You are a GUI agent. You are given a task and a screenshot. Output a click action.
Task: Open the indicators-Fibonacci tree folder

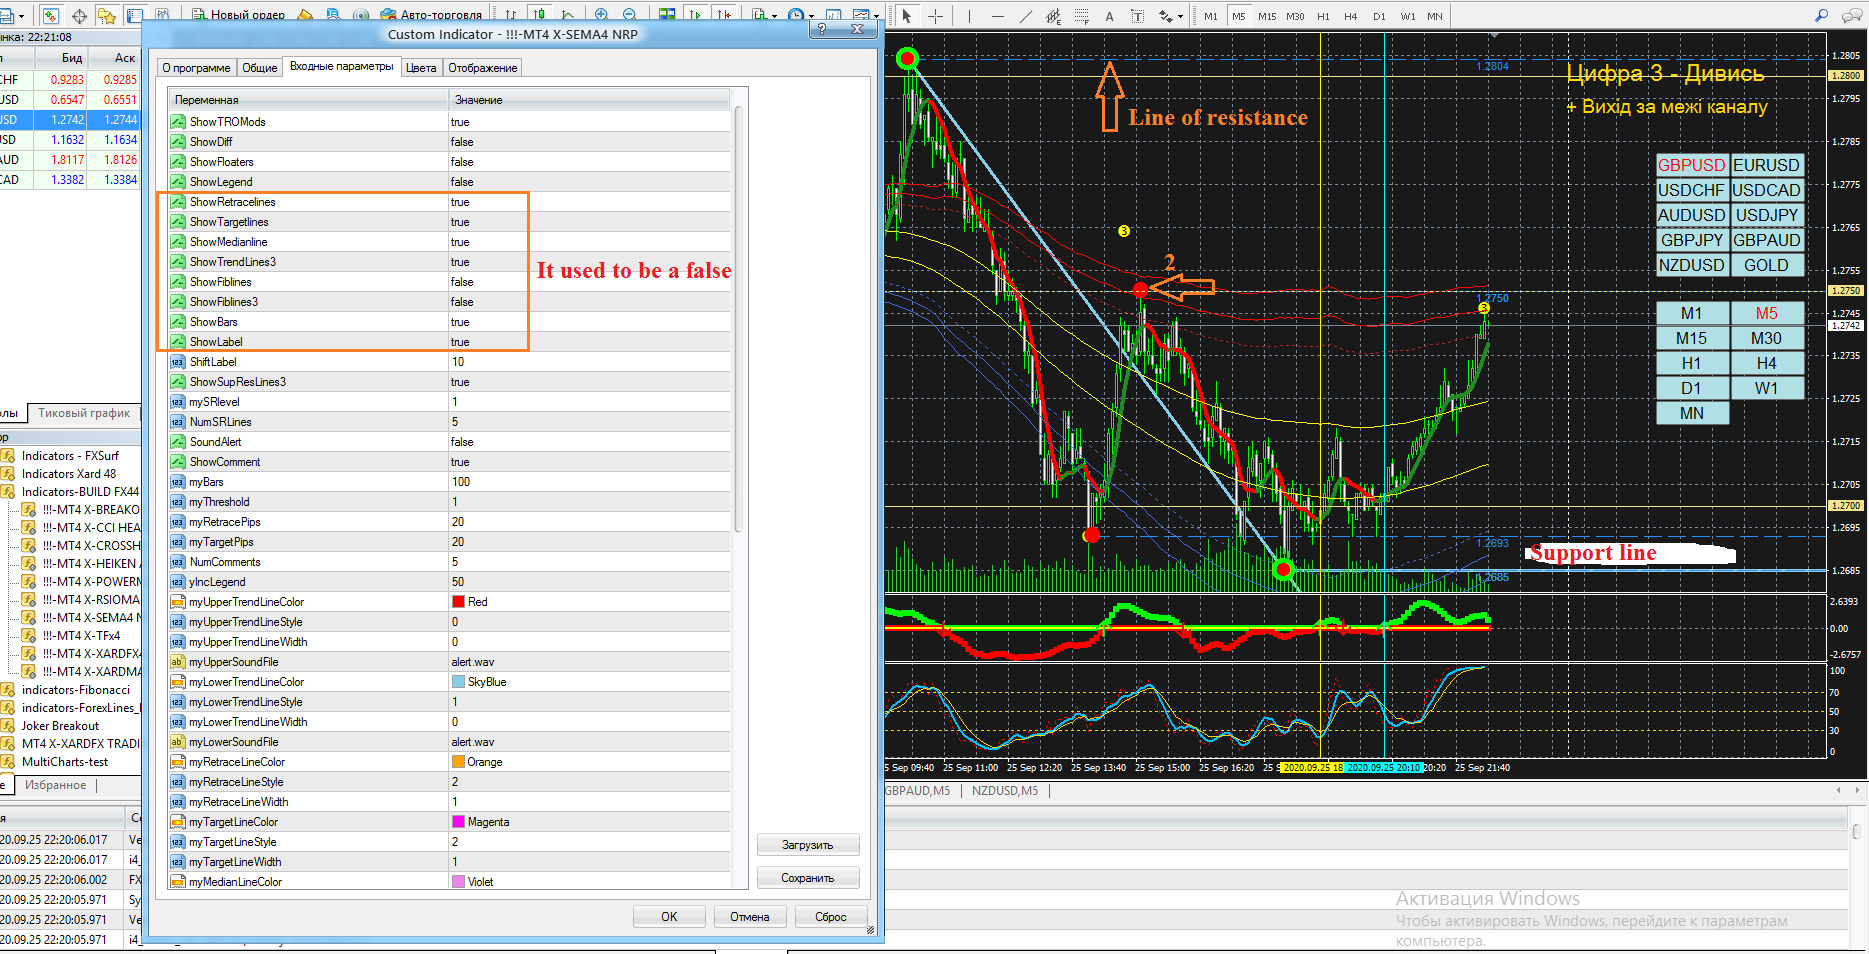[75, 690]
